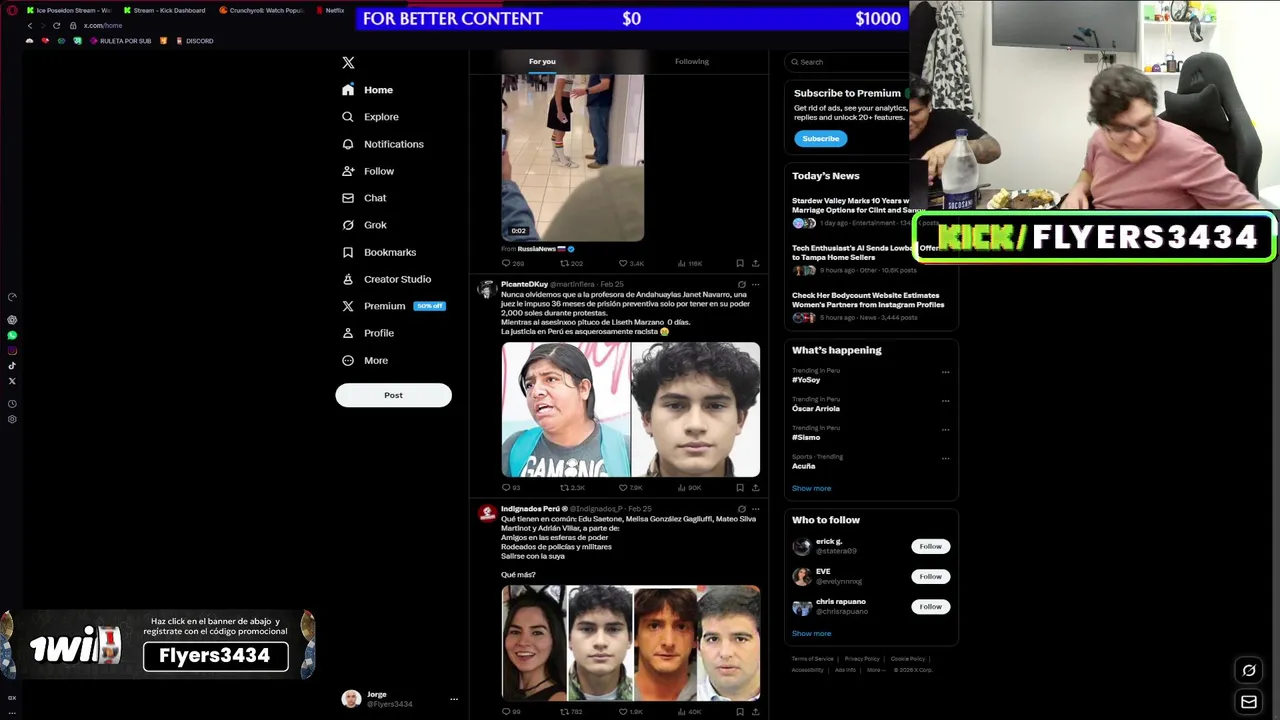Open Grok from the sidebar
Screen dimensions: 1280x720
(364, 225)
